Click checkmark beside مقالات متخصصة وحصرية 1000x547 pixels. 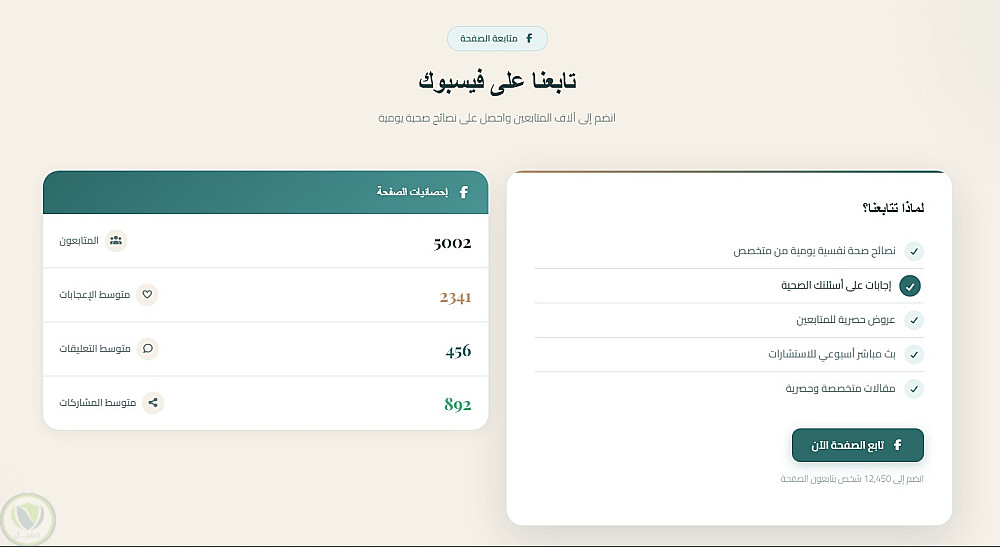914,389
